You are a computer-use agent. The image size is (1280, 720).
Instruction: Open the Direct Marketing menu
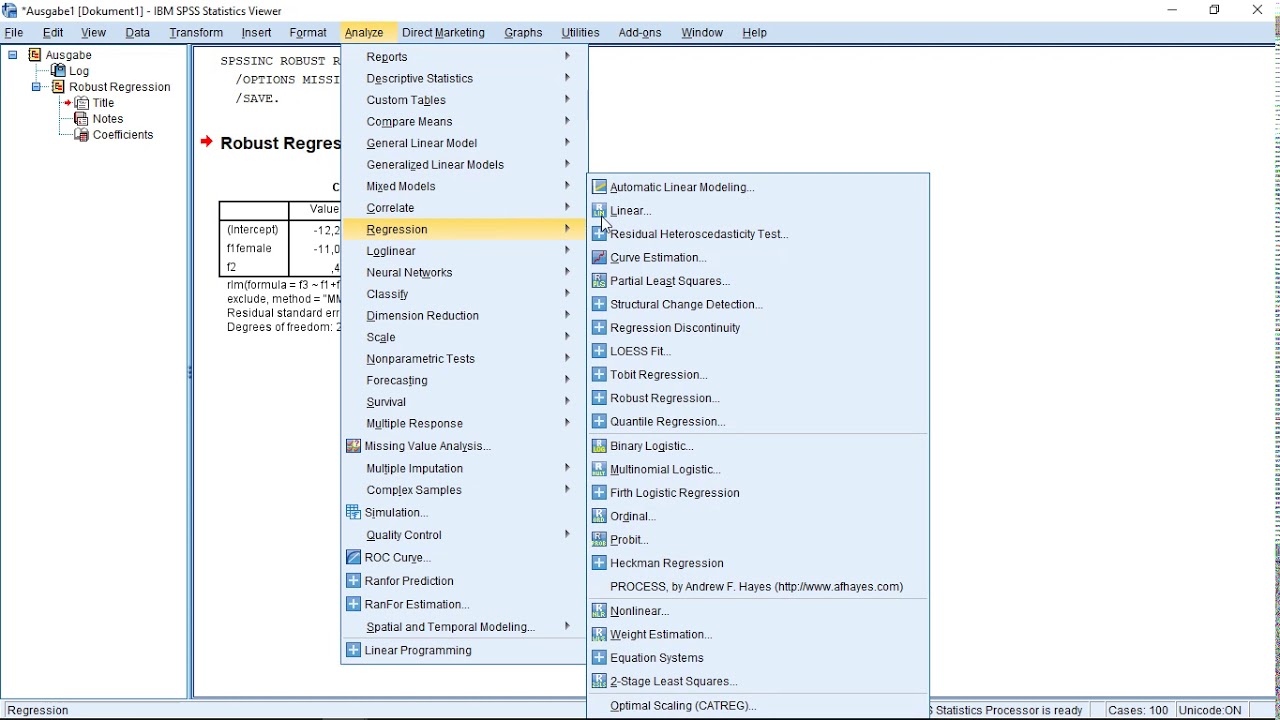[x=444, y=33]
